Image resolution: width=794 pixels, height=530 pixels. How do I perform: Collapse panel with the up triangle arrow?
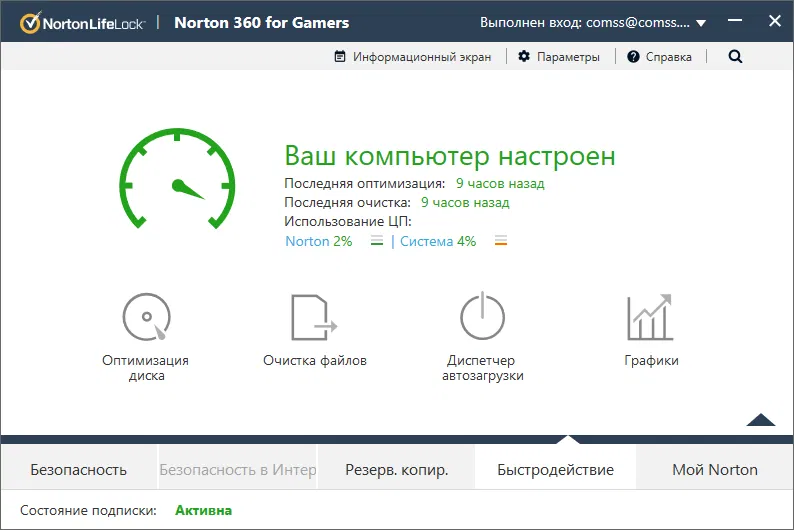pyautogui.click(x=761, y=420)
